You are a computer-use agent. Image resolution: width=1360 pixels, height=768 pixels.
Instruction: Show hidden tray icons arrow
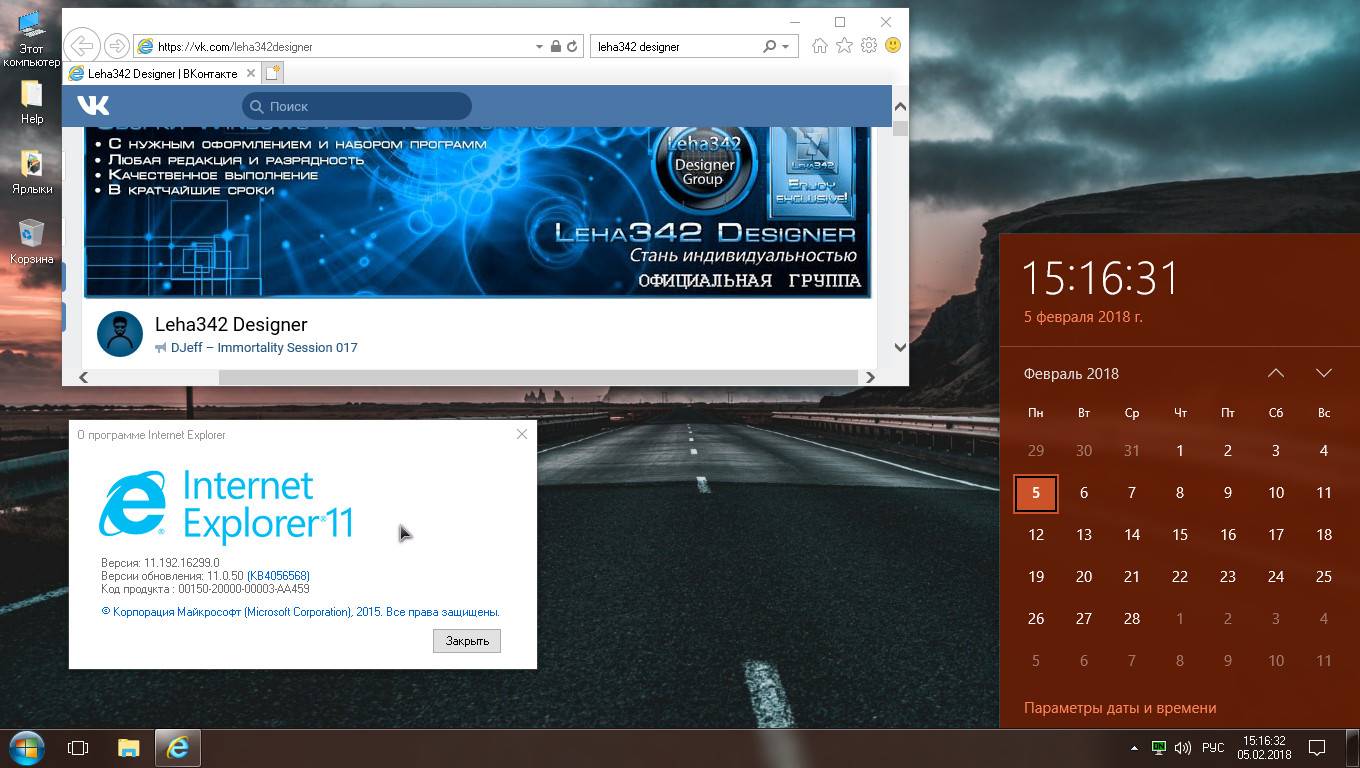1134,748
